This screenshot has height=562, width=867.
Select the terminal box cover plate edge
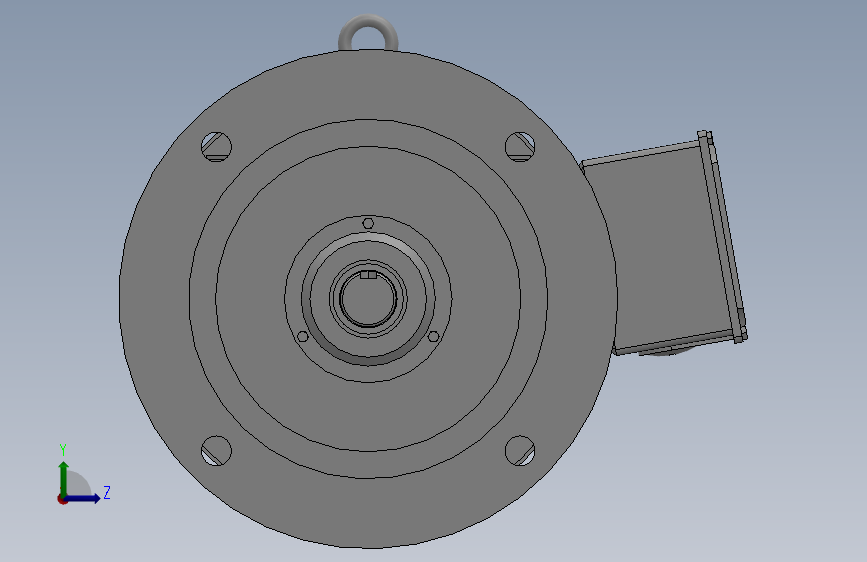(724, 237)
